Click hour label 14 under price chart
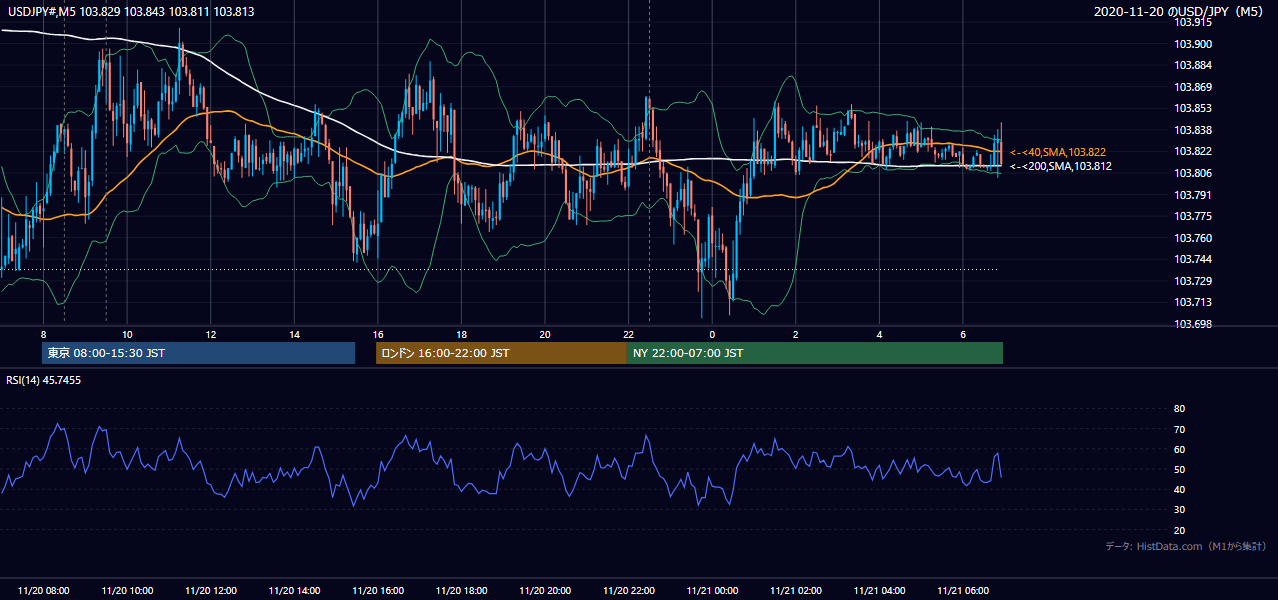The image size is (1278, 600). coord(294,334)
